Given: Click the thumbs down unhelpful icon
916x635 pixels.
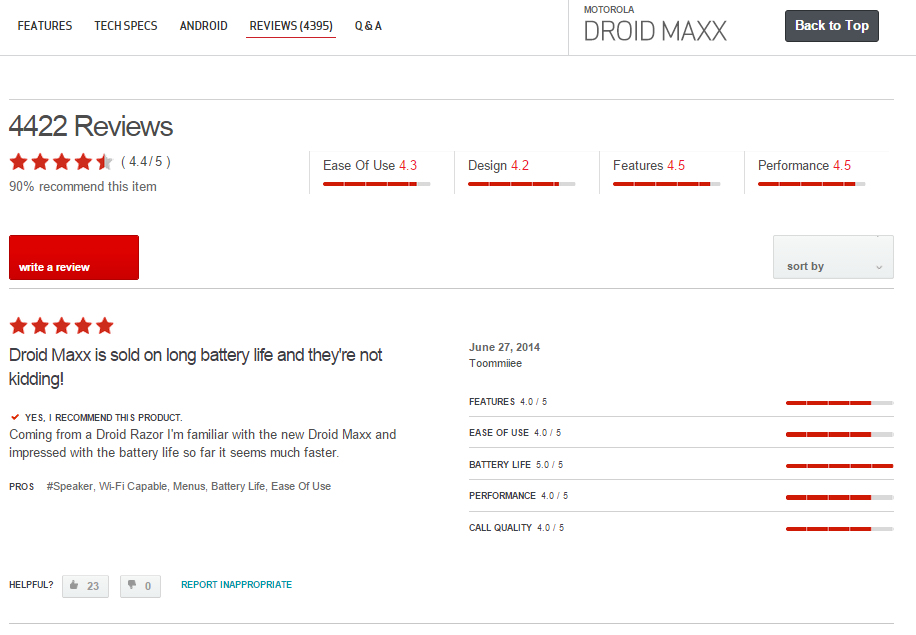Looking at the screenshot, I should 132,585.
